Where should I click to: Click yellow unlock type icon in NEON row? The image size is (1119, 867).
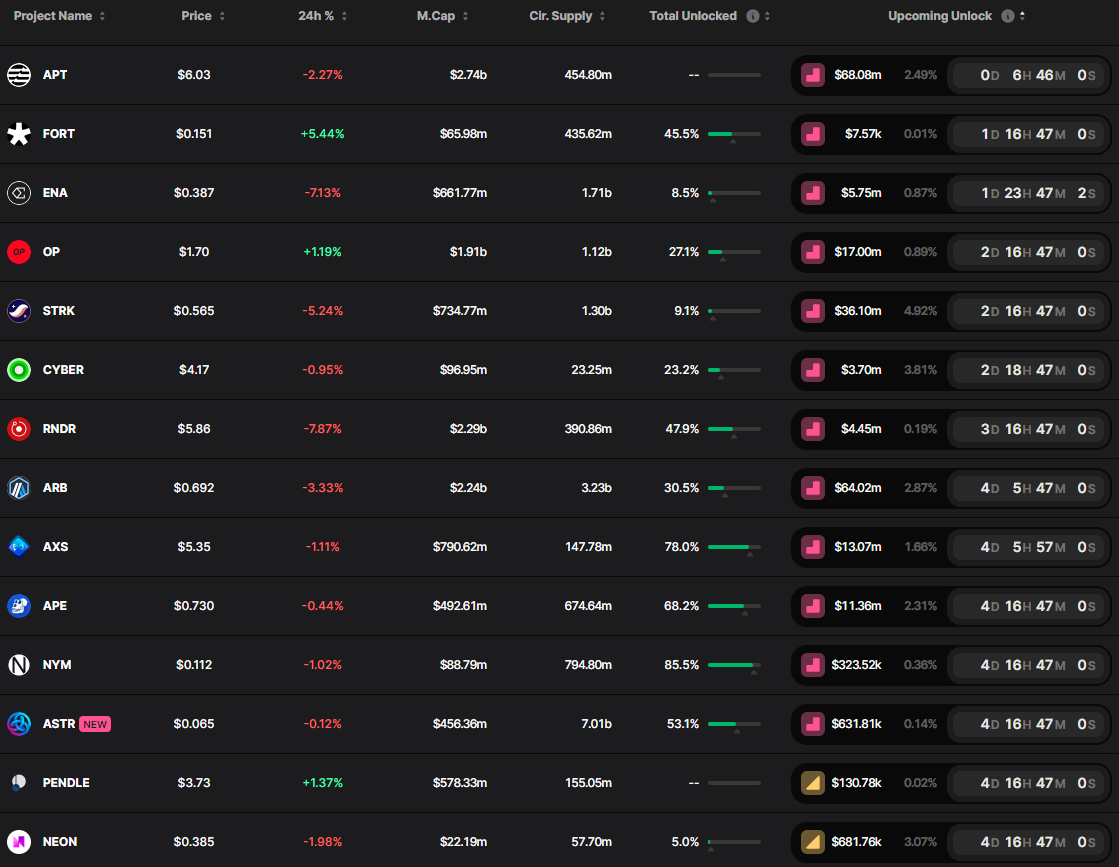[x=813, y=842]
